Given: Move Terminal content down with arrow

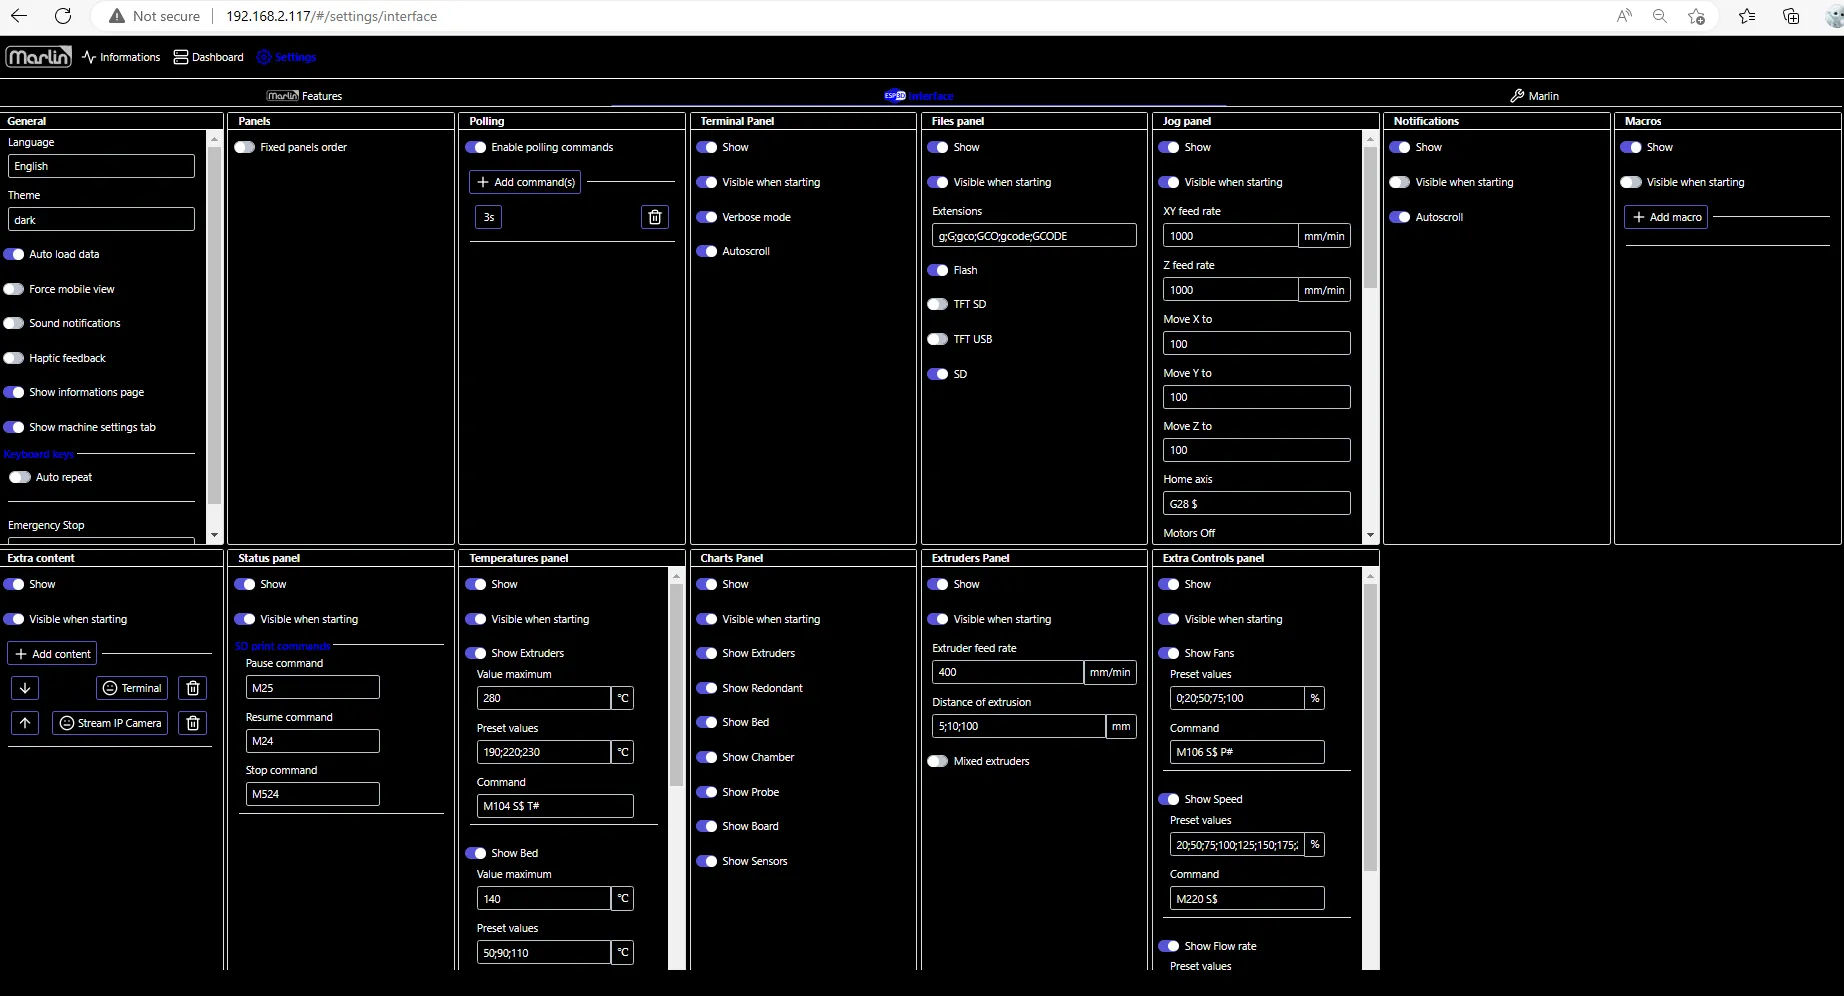Looking at the screenshot, I should (x=25, y=688).
